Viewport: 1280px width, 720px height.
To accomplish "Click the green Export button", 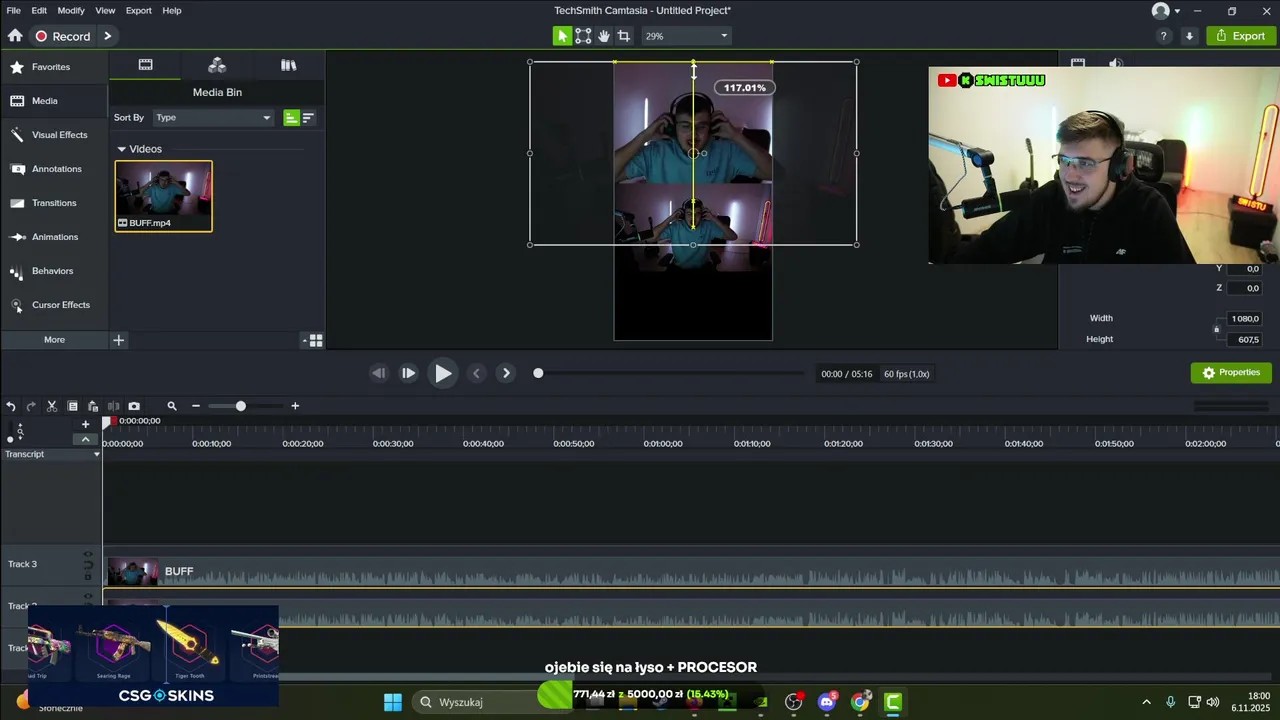I will coord(1241,36).
